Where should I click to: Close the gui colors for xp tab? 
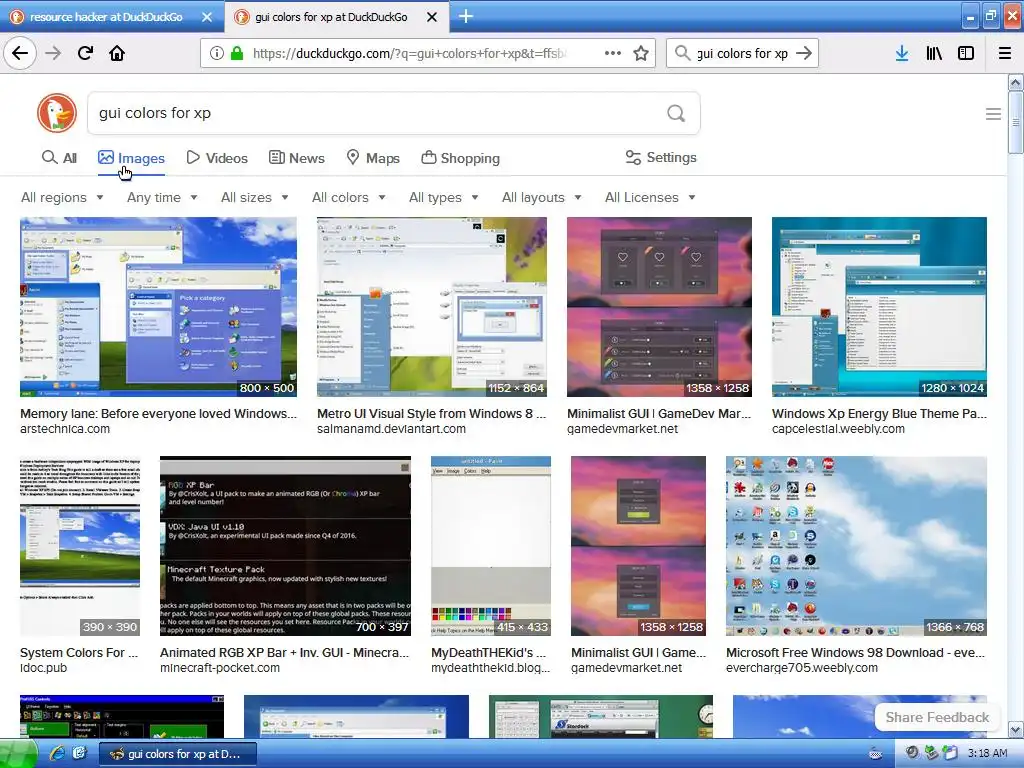click(432, 17)
